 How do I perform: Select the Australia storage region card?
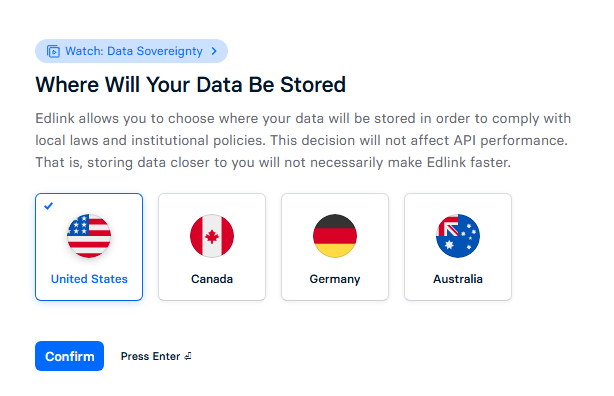(x=458, y=247)
